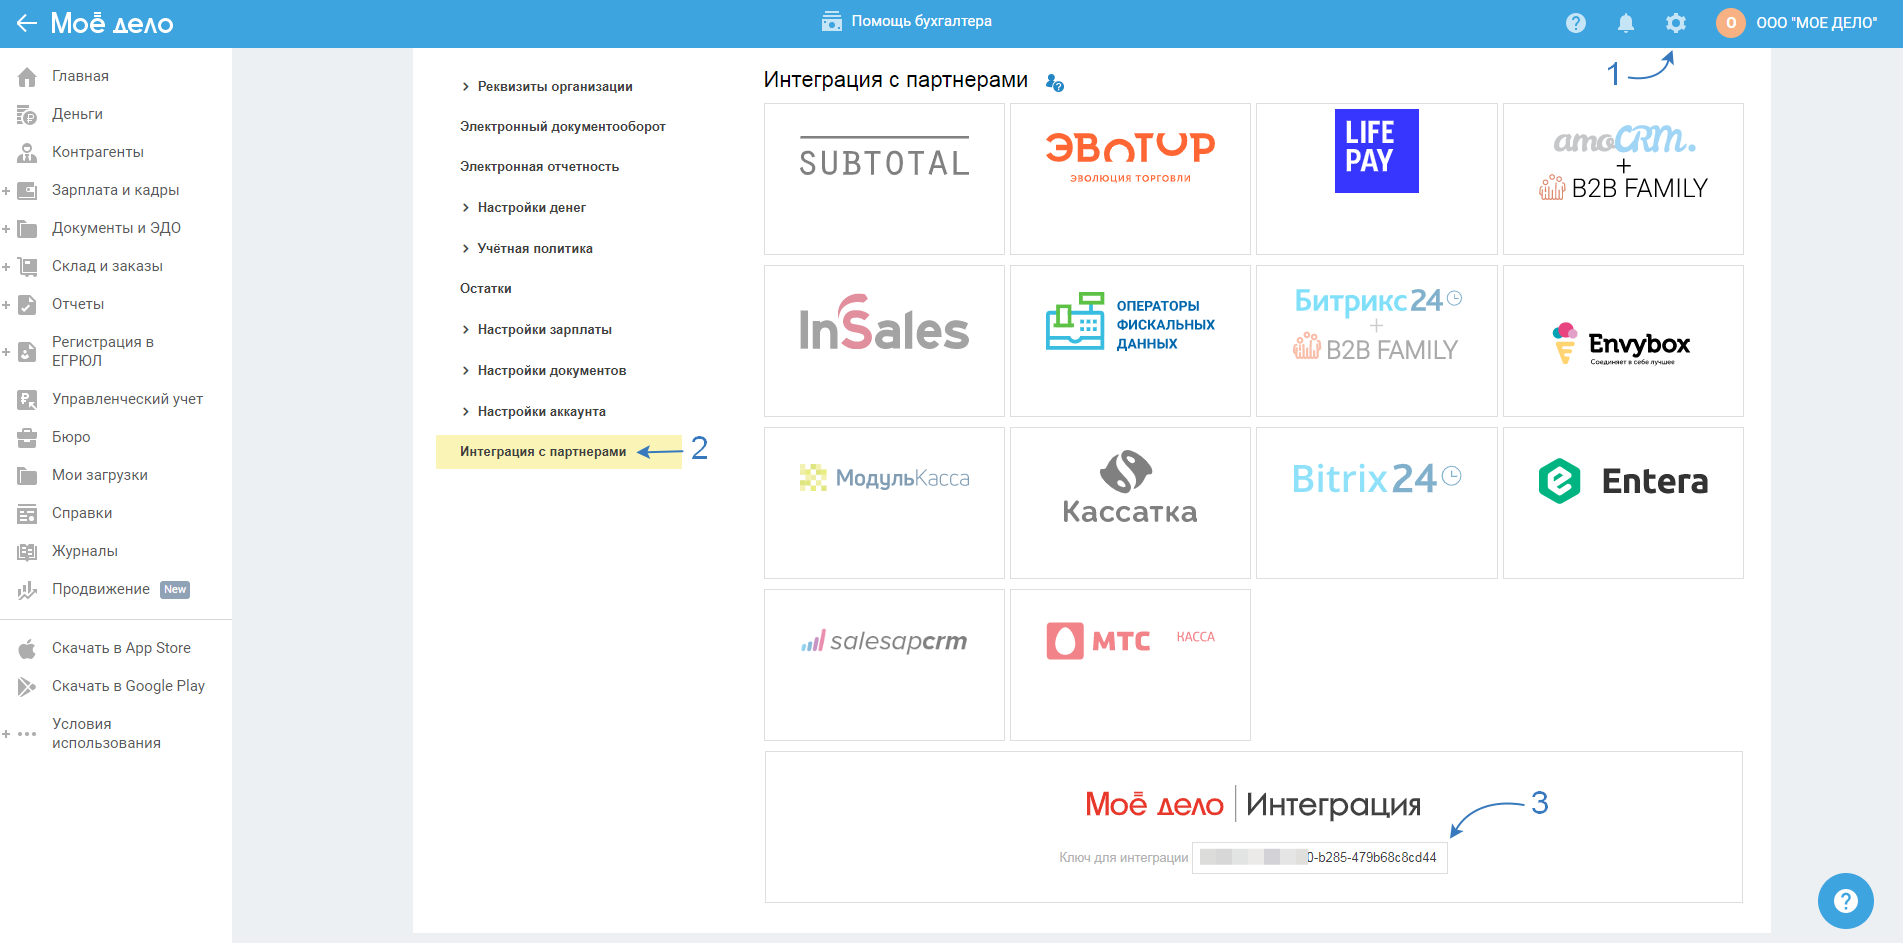Screen dimensions: 1903x943
Task: Open the Битрикс24 + B2B Family card
Action: tap(1376, 341)
